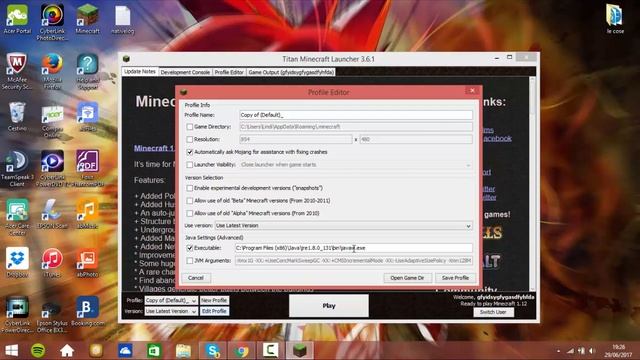Open the abPhoto desktop icon
The image size is (640, 360).
87,262
